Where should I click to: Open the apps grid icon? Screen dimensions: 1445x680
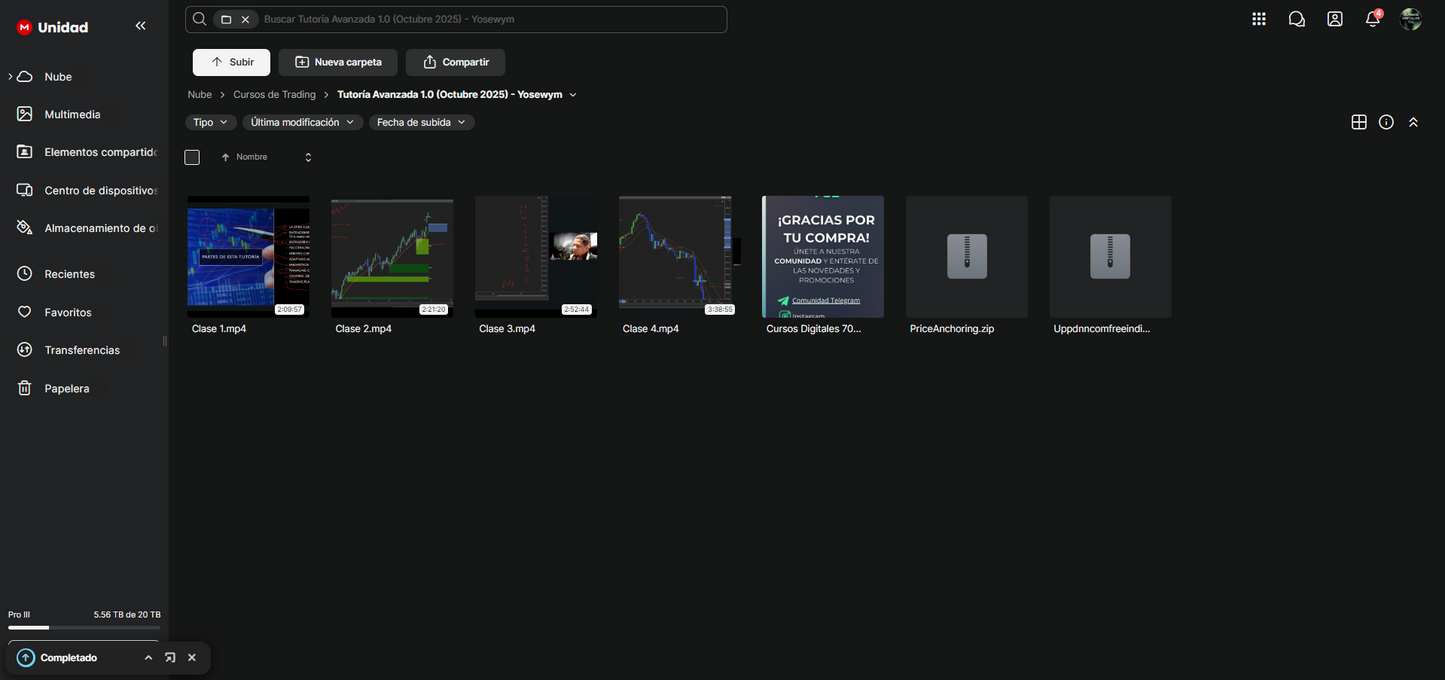coord(1259,19)
